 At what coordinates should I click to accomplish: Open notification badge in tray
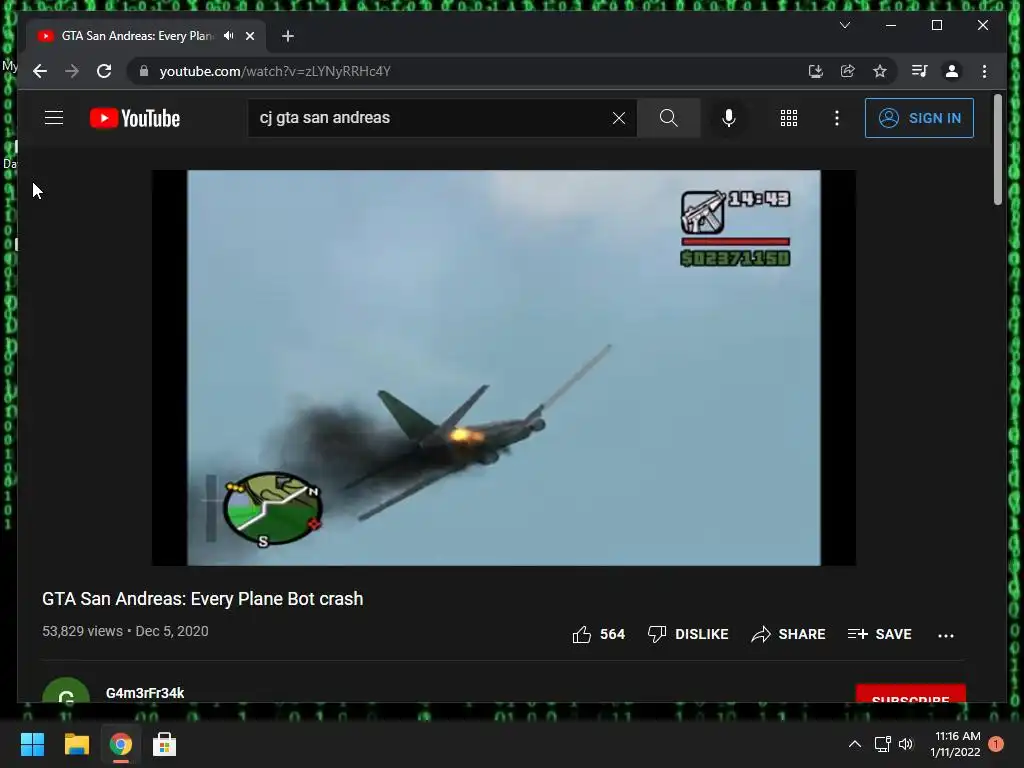click(996, 744)
